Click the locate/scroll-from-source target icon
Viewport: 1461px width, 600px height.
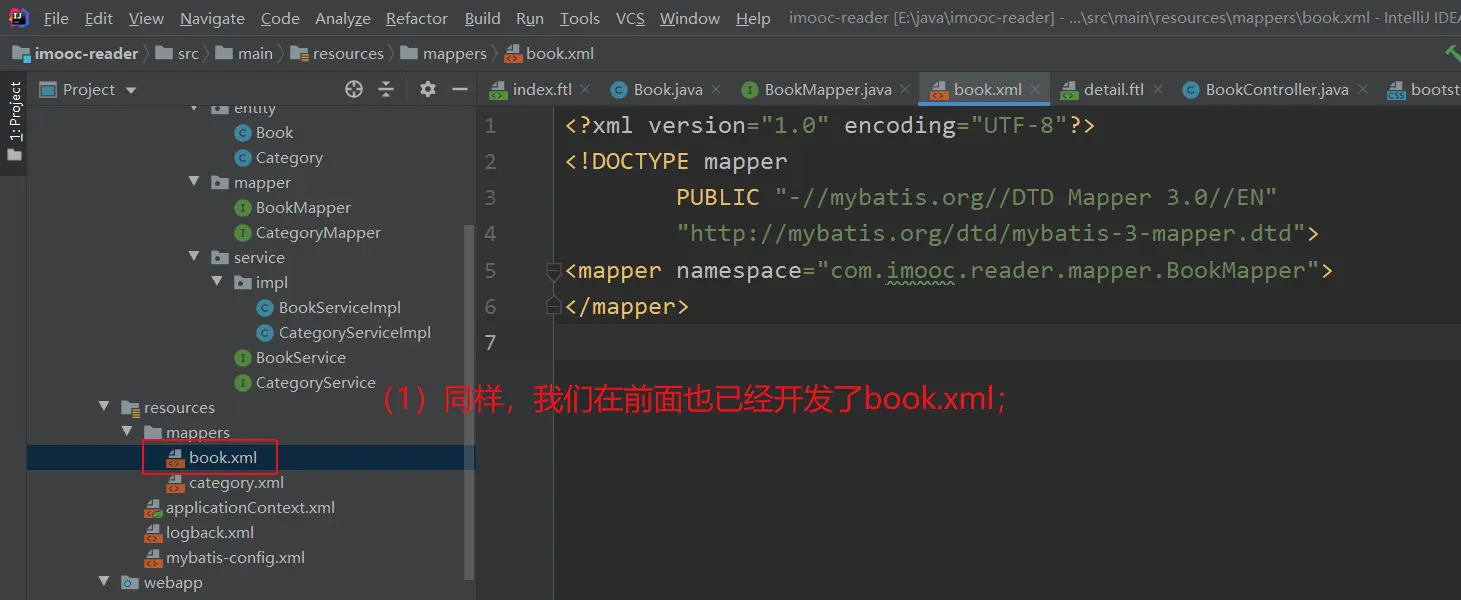354,90
